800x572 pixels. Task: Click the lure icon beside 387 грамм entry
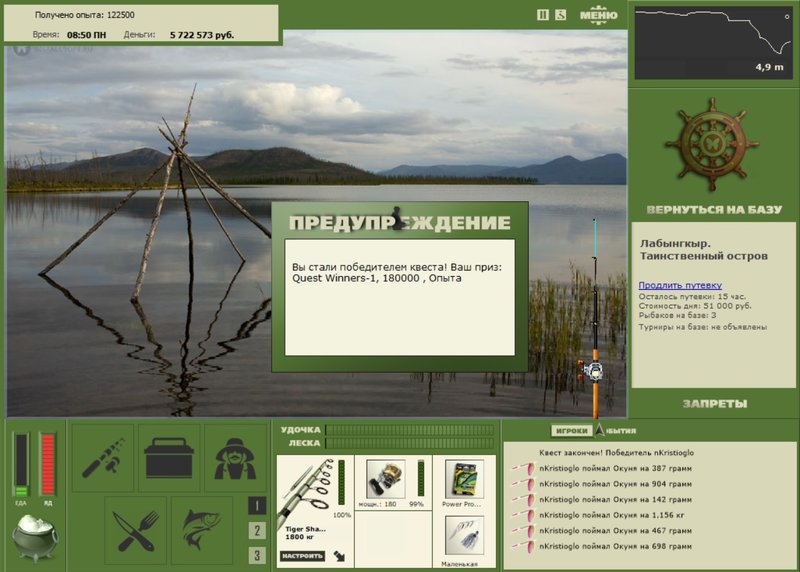(524, 468)
